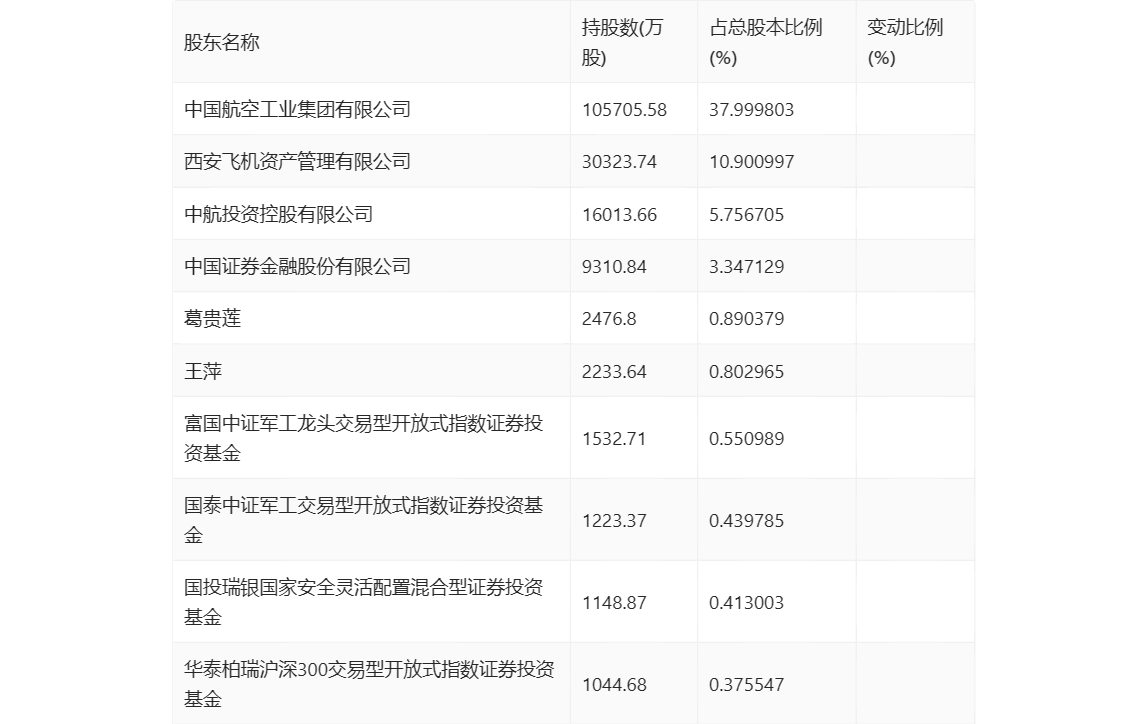Viewport: 1148px width, 724px height.
Task: Click percentage value 3.347129
Action: coord(746,266)
